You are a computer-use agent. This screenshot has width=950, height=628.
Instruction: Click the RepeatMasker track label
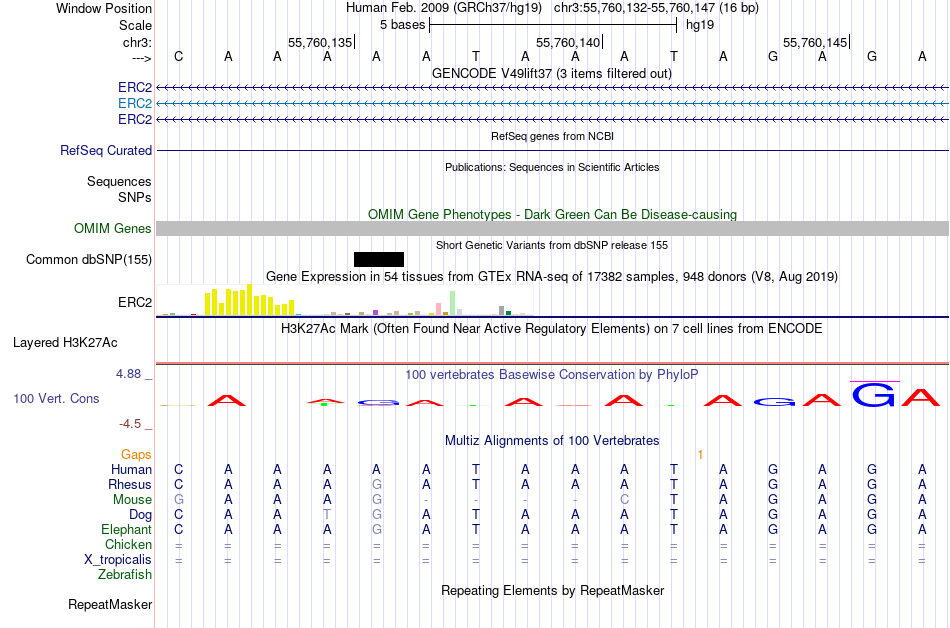110,604
